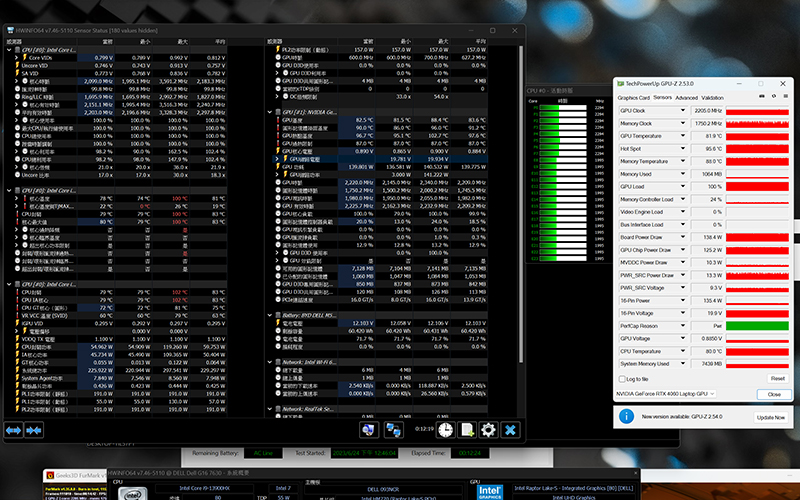Click the Intel CPU logo in the system summary window
The height and width of the screenshot is (500, 800).
tap(133, 493)
